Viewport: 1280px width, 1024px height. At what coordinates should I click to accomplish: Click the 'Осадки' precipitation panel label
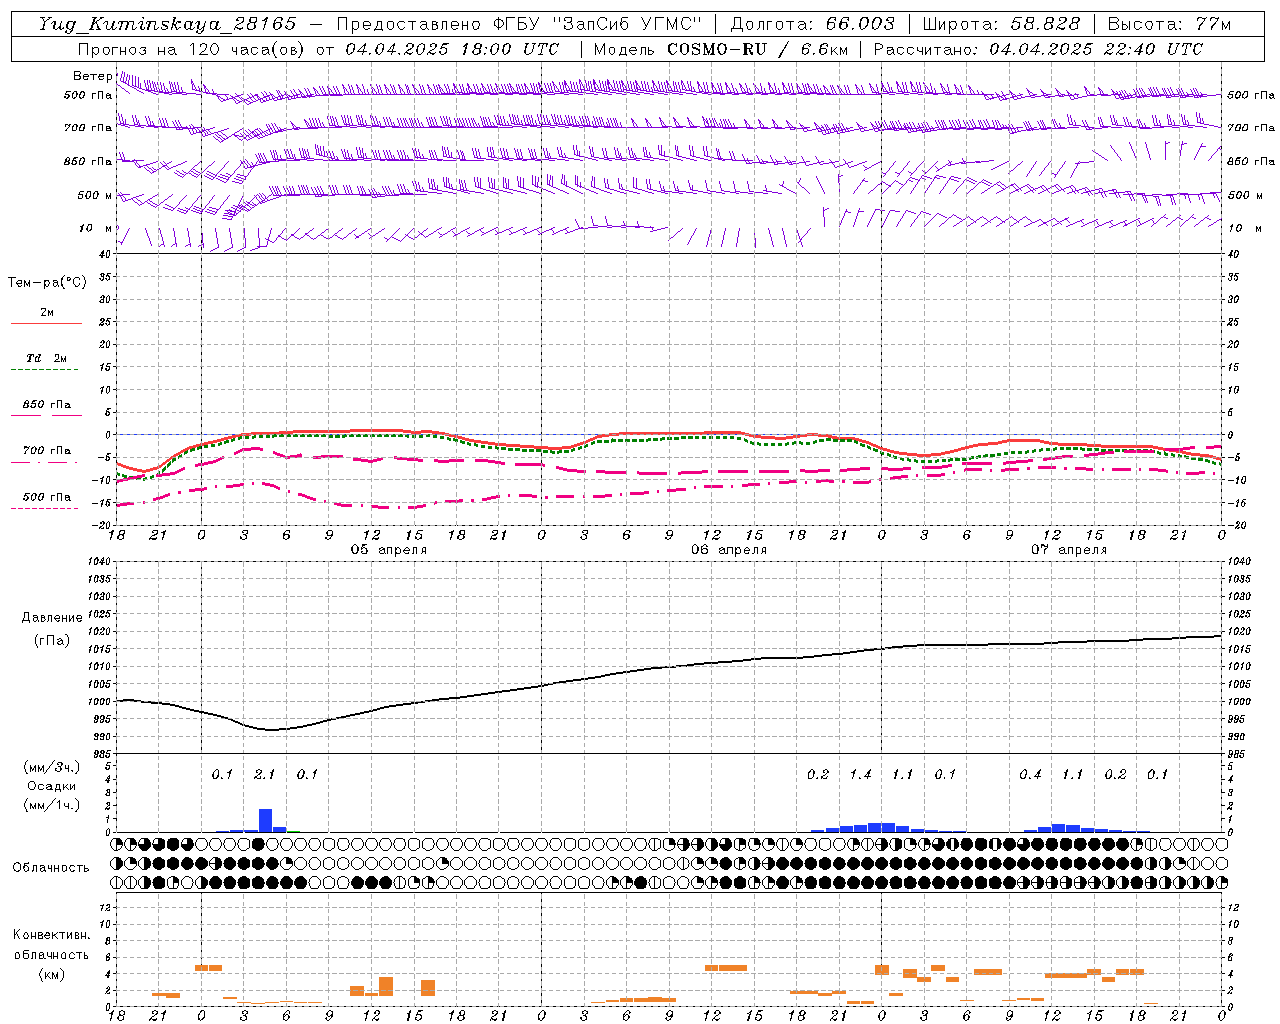(51, 786)
